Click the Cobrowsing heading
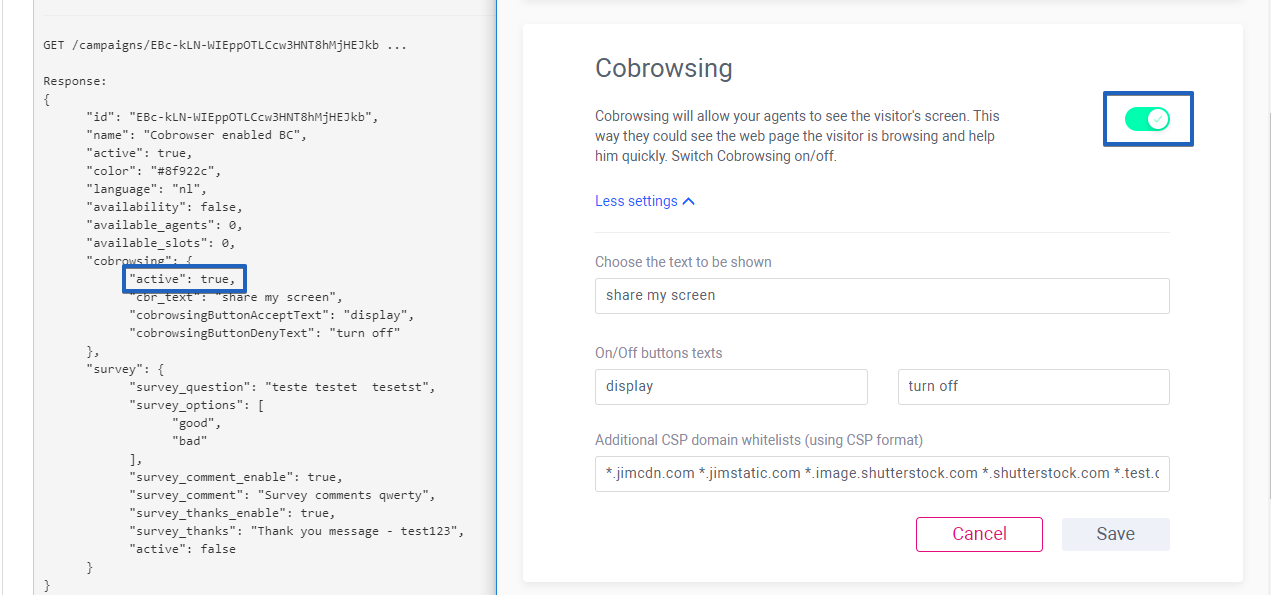Screen dimensions: 1271x595 (x=663, y=68)
